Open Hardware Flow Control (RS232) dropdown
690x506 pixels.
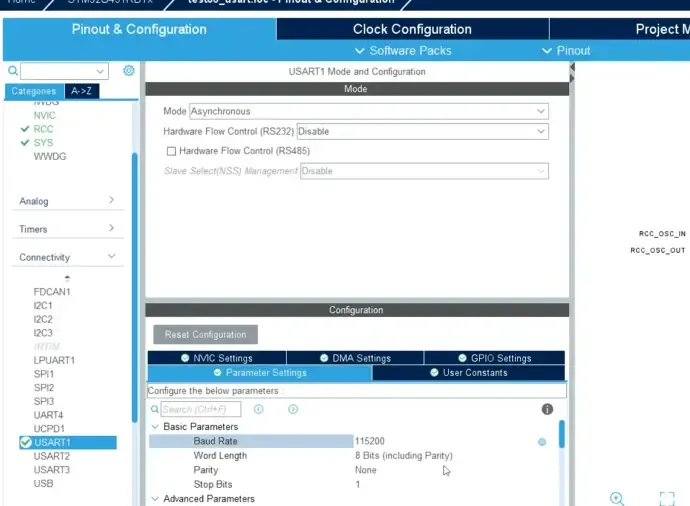422,131
